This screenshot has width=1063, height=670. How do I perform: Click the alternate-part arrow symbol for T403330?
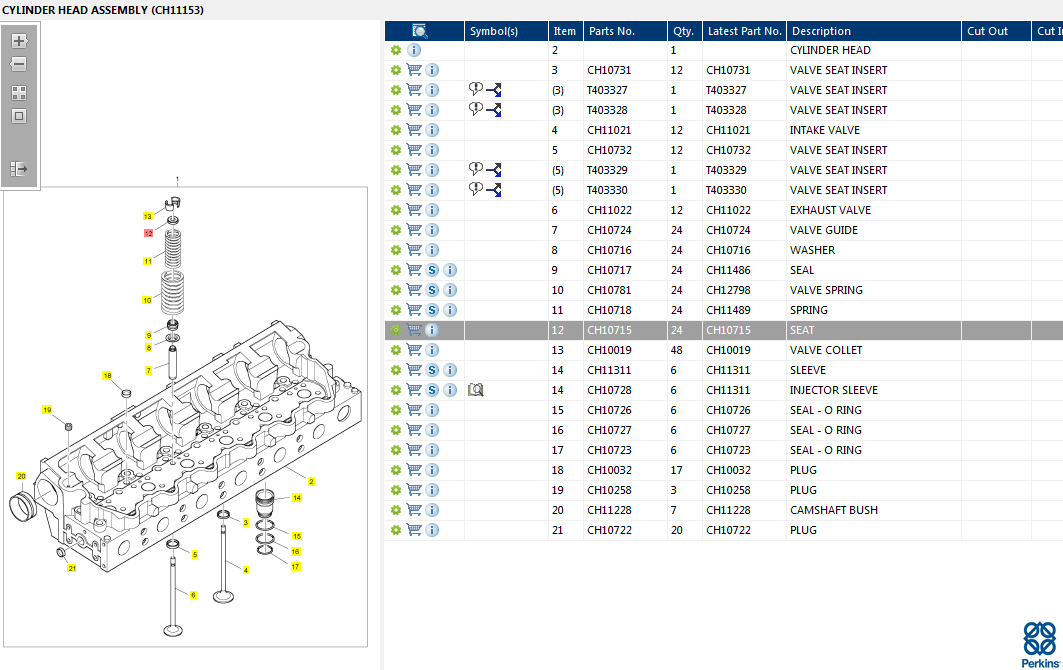tap(494, 190)
